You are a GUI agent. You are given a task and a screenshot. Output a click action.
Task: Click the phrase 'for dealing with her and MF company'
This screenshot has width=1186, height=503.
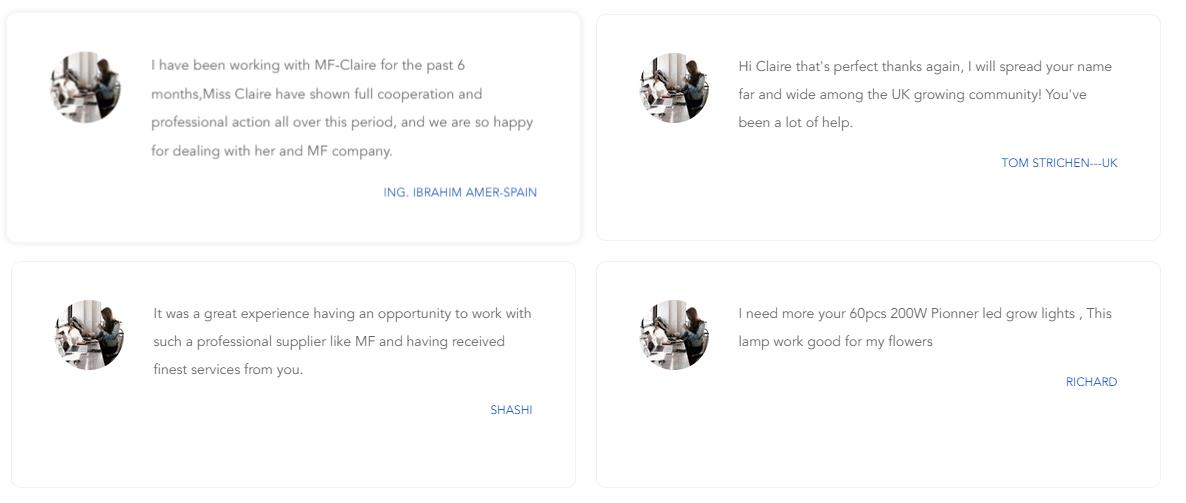272,151
